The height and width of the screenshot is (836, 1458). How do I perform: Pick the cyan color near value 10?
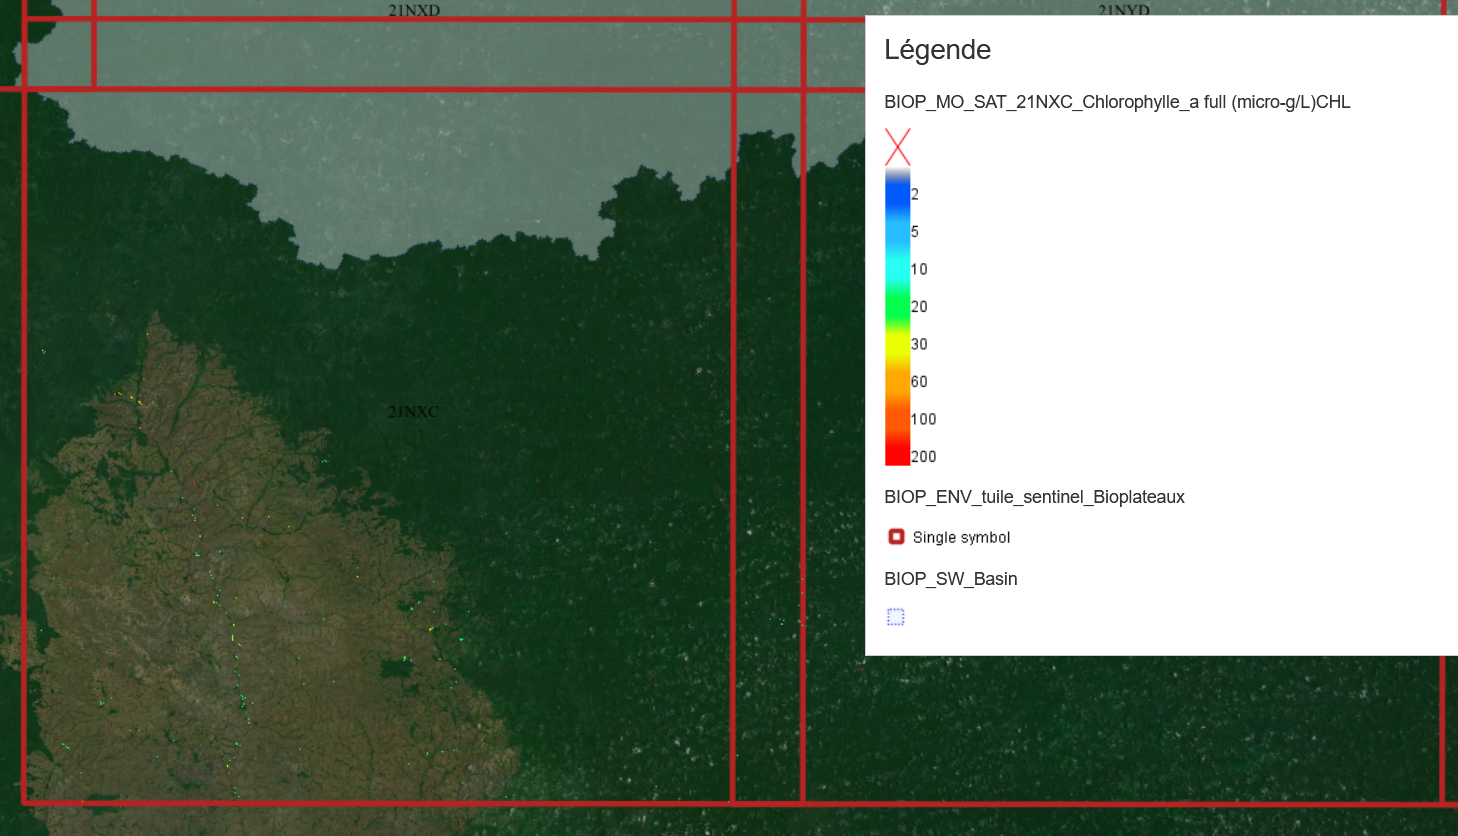(x=897, y=269)
